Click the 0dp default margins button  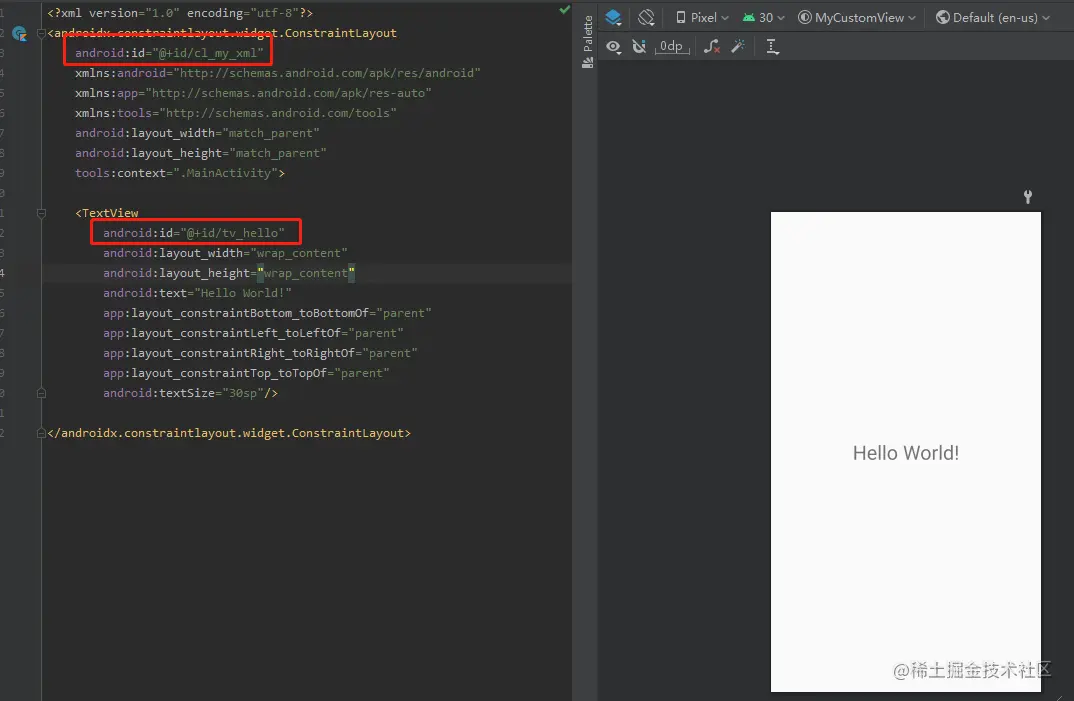point(671,47)
